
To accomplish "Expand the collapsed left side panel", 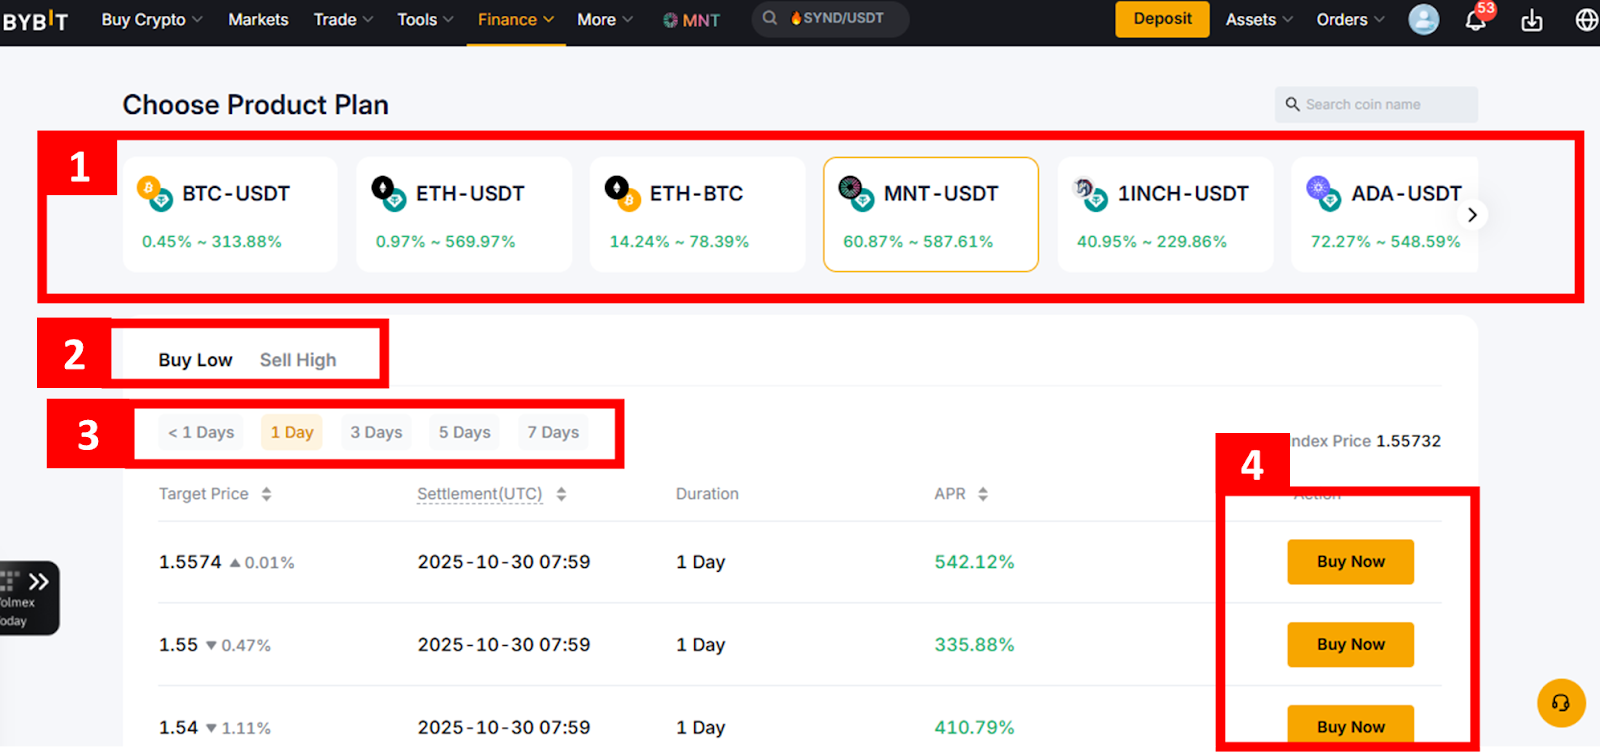I will coord(38,582).
